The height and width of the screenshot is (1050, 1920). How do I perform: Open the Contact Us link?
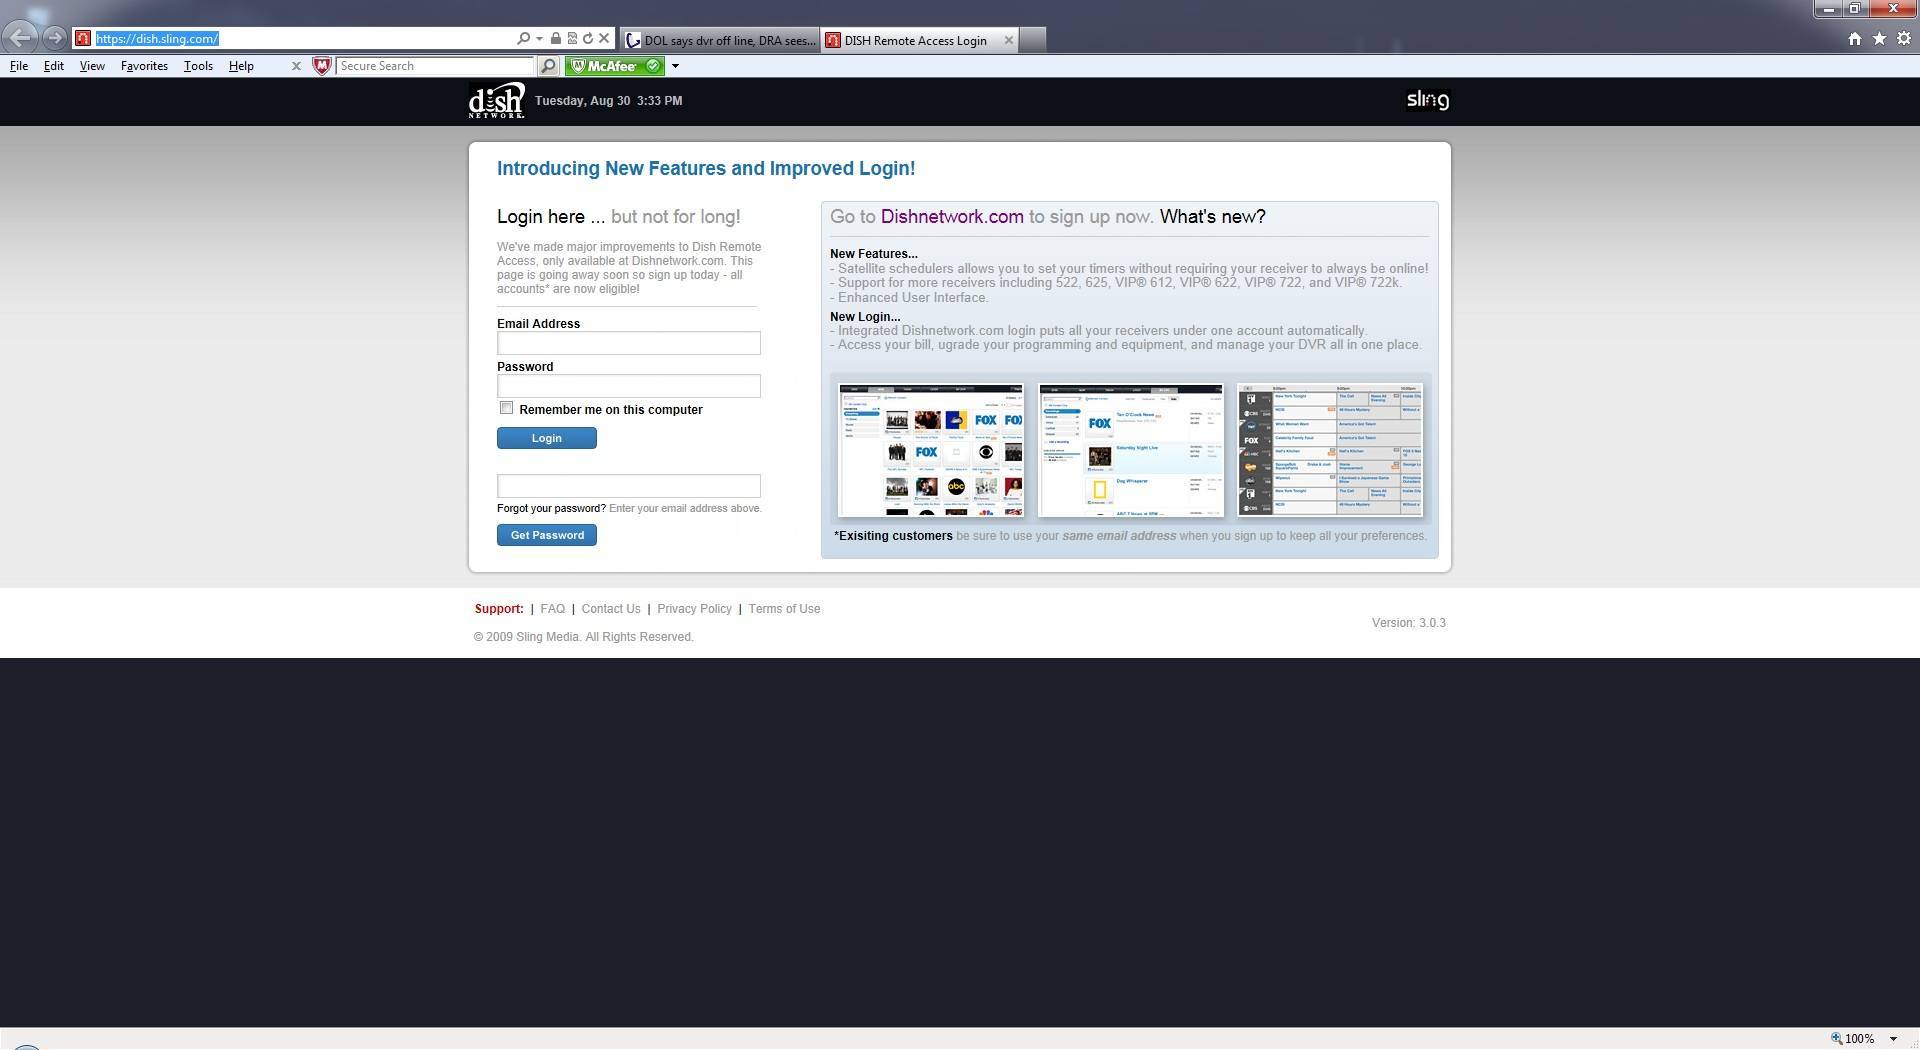(610, 609)
